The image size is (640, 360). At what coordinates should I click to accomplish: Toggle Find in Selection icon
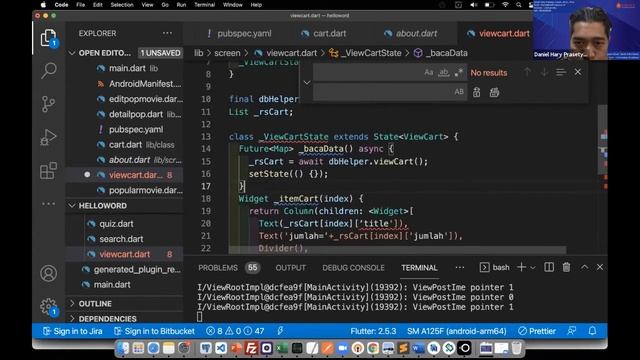pos(561,72)
